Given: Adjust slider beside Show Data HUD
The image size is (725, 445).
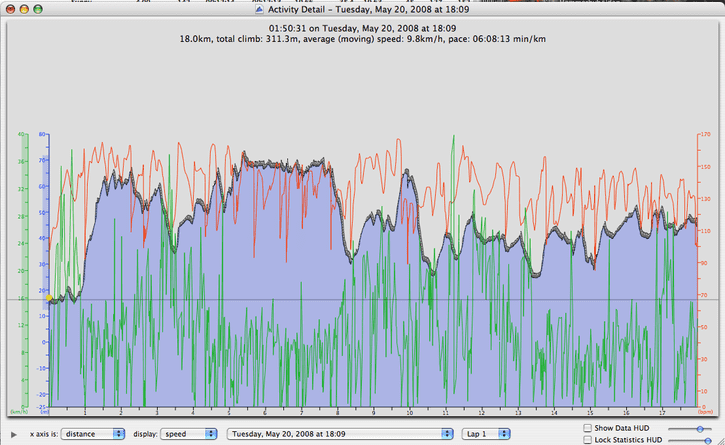Looking at the screenshot, I should tap(690, 429).
